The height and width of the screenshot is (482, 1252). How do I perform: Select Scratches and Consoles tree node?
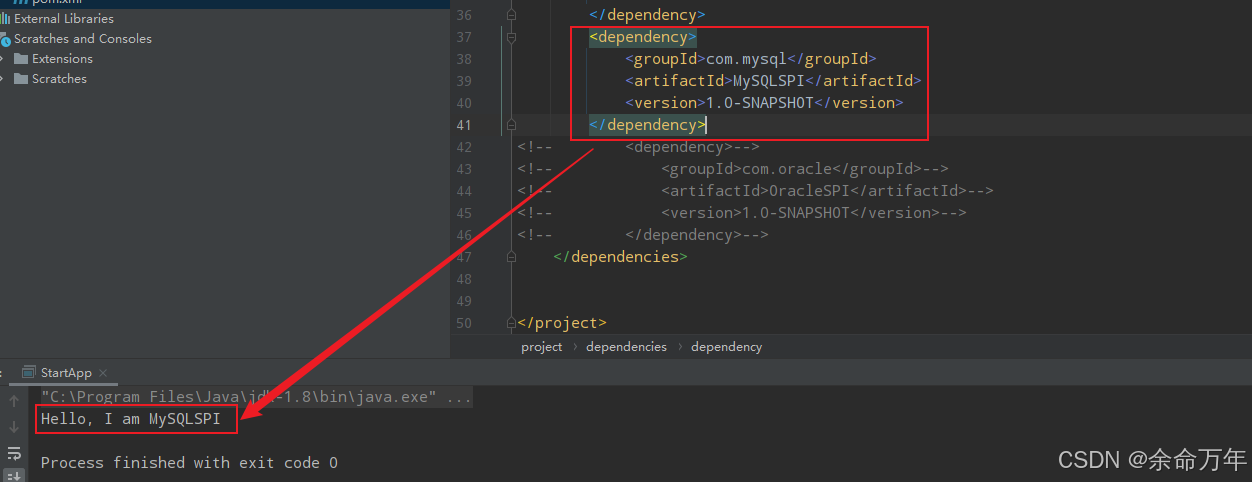225,39
